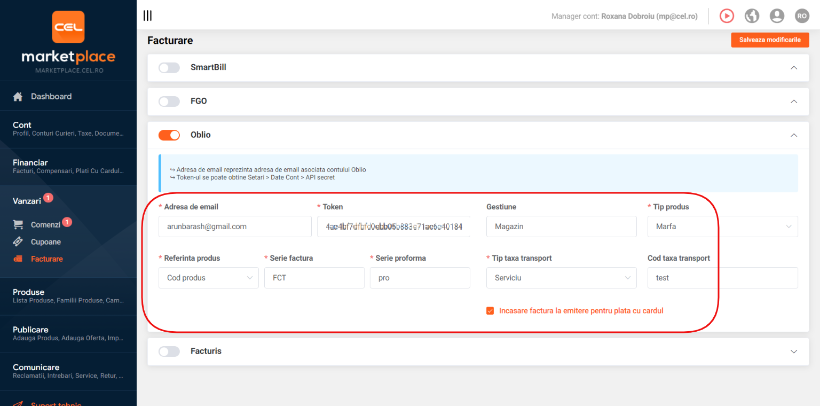Open the Financiar sidebar section
820x406 pixels.
pyautogui.click(x=68, y=166)
